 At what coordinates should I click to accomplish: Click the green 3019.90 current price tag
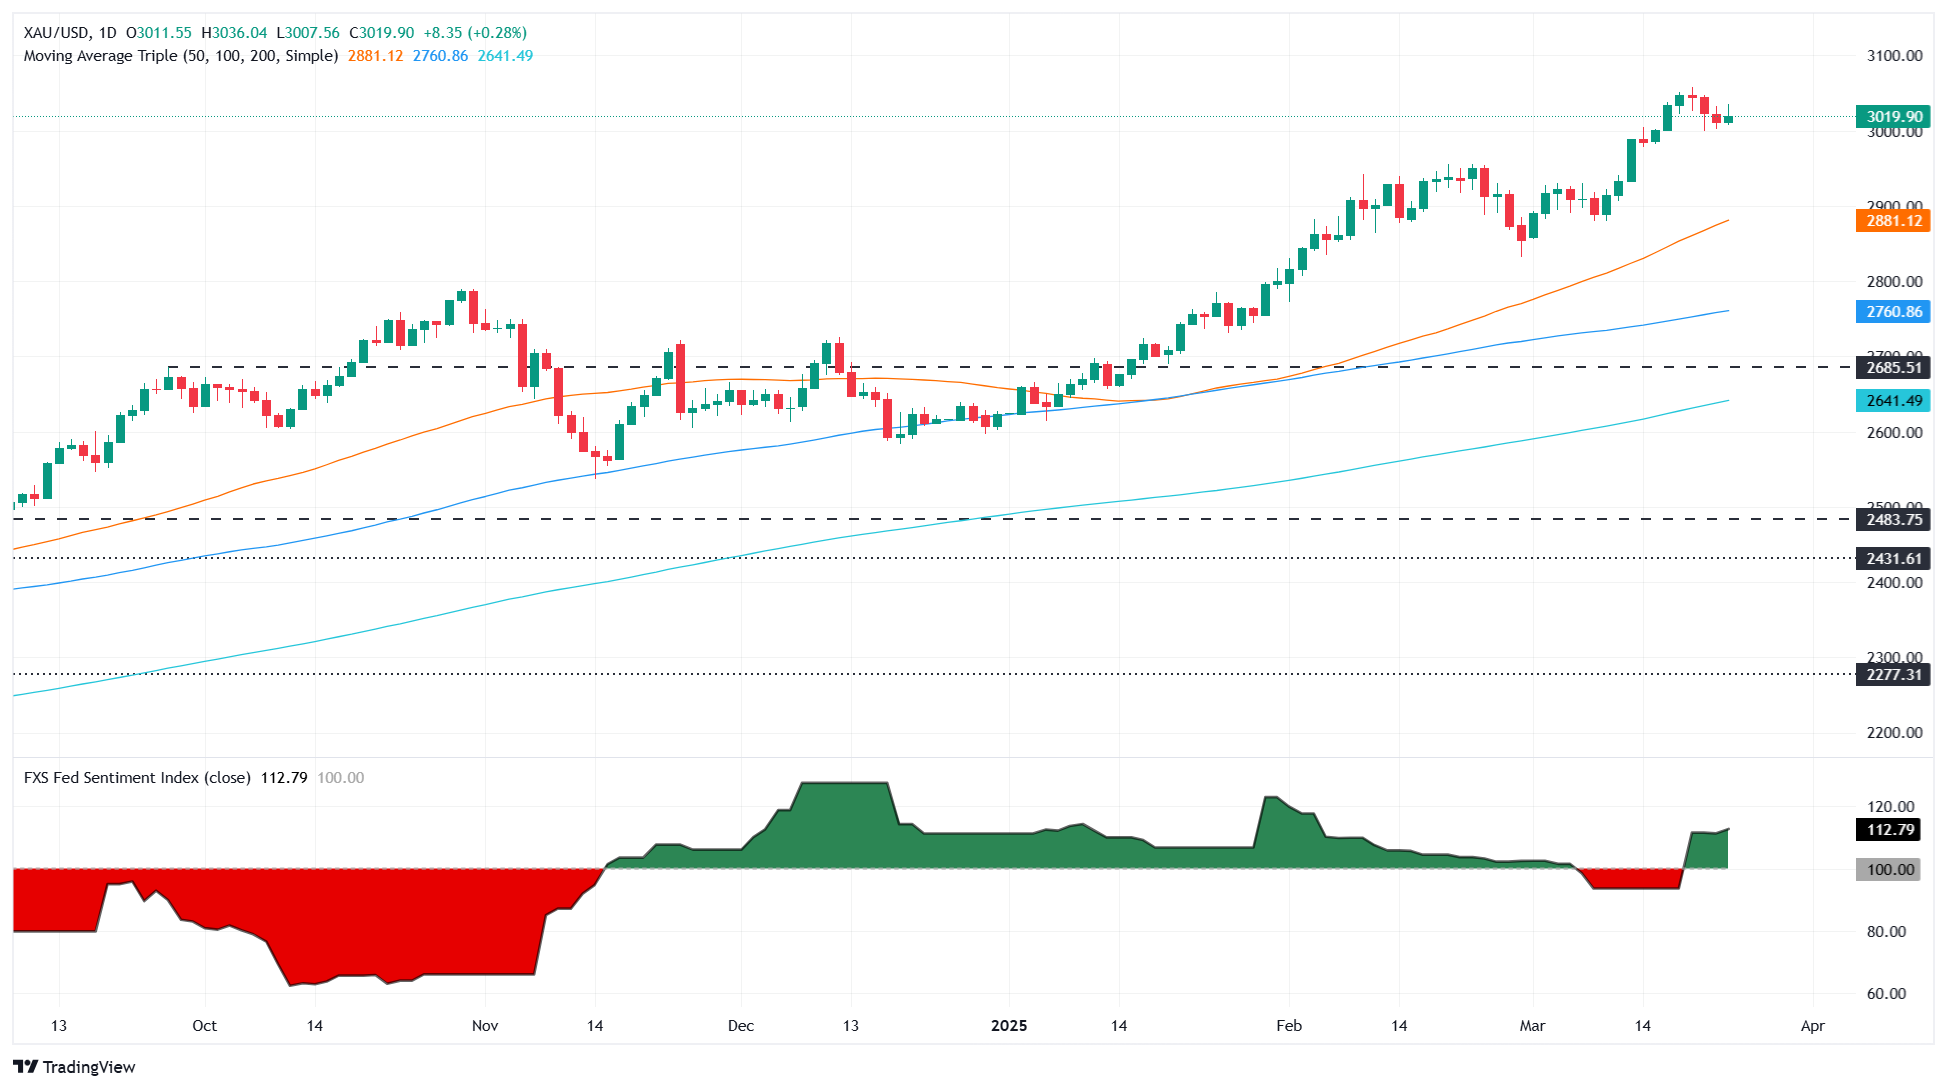(1893, 117)
